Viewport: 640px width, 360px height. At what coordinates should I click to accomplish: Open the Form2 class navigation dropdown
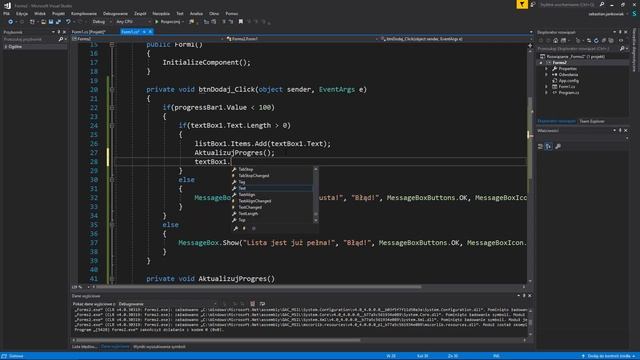[x=149, y=39]
